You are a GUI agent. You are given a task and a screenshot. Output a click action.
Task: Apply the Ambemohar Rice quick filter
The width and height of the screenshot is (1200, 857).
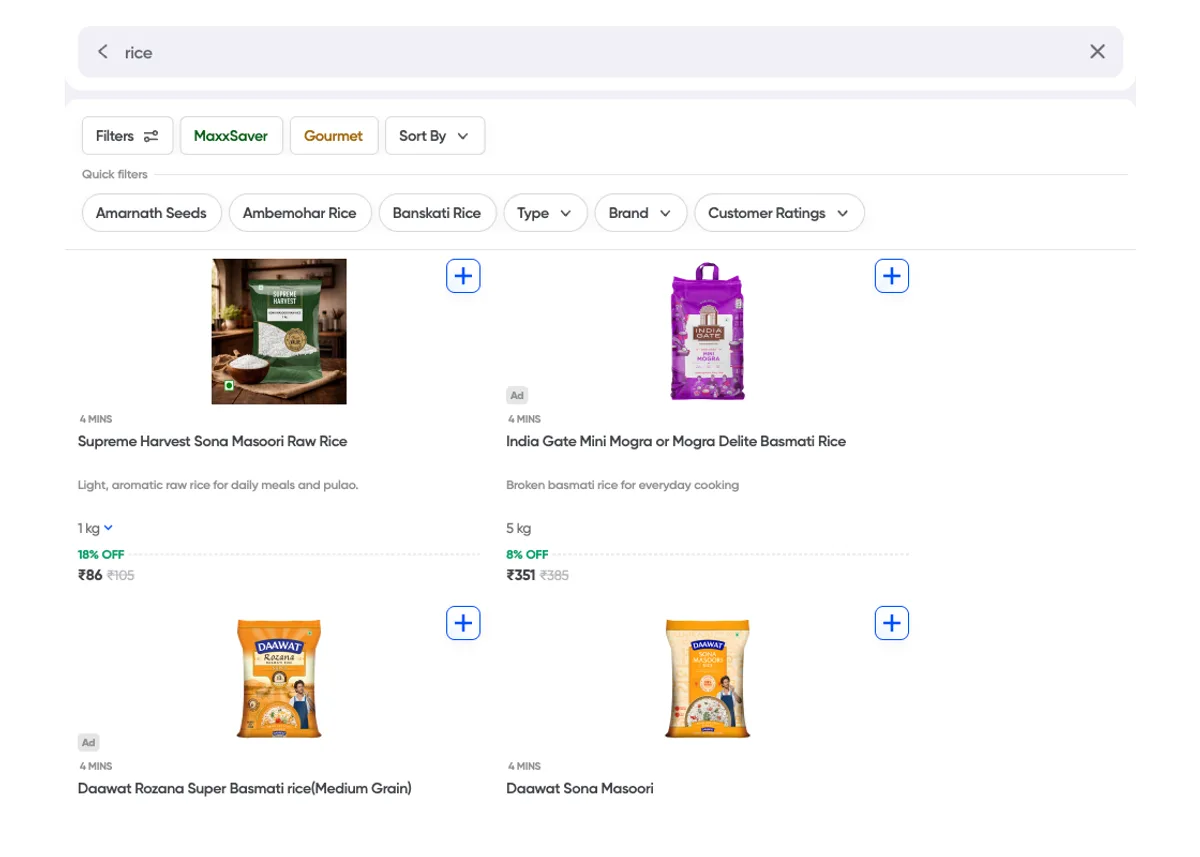click(x=300, y=213)
